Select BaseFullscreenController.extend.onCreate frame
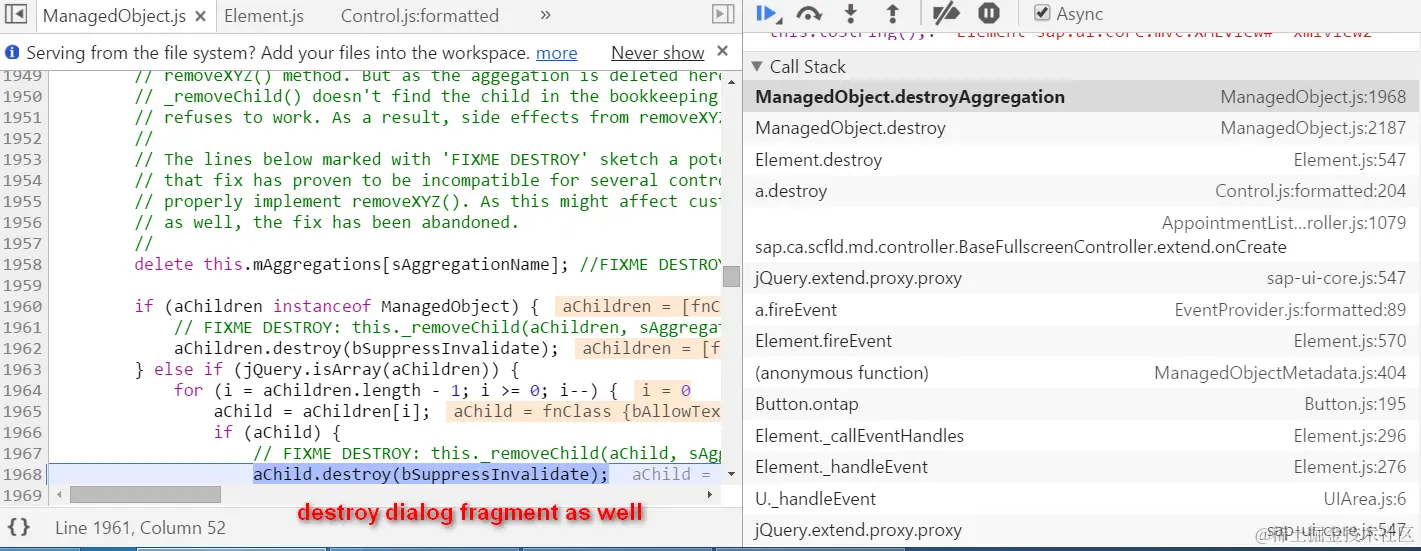This screenshot has height=551, width=1421. click(x=1081, y=235)
